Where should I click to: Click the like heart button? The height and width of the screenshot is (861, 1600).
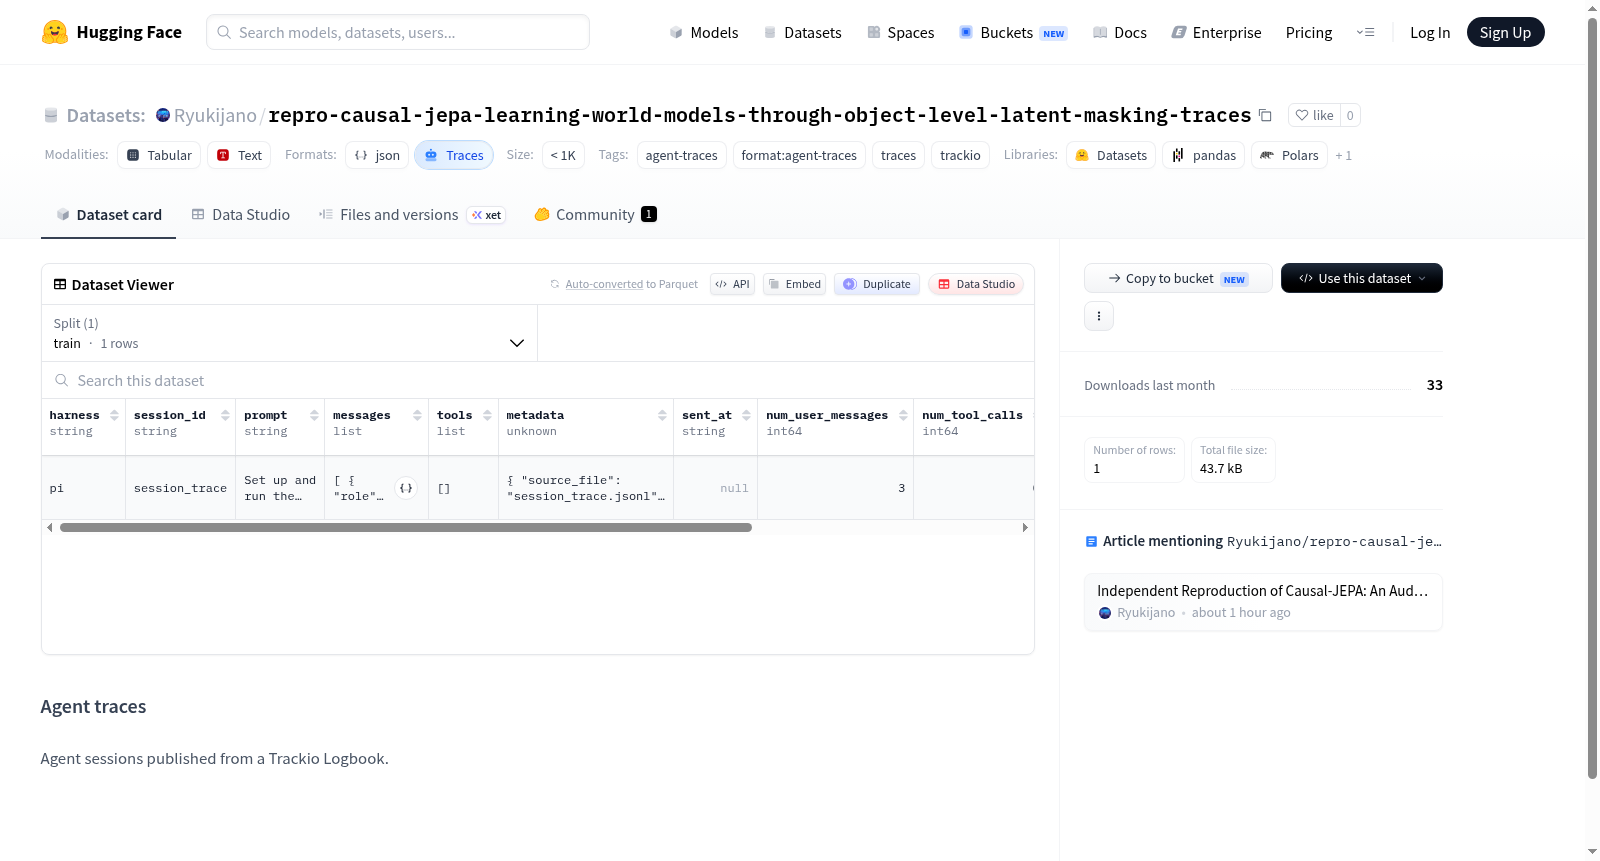tap(1314, 115)
